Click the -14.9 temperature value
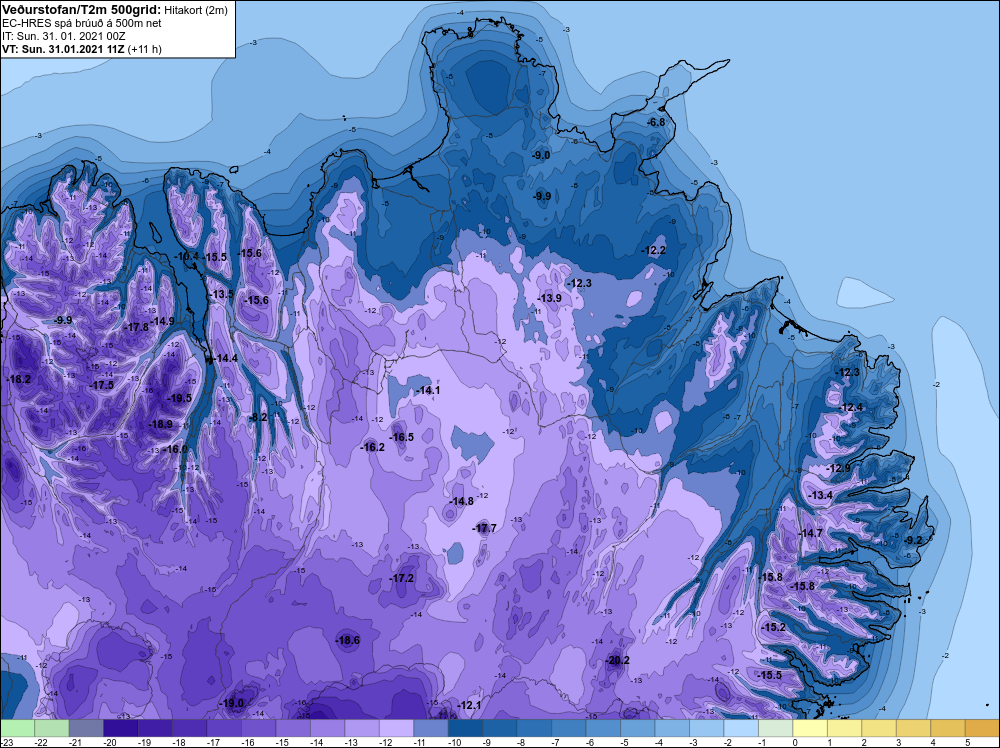 163,321
